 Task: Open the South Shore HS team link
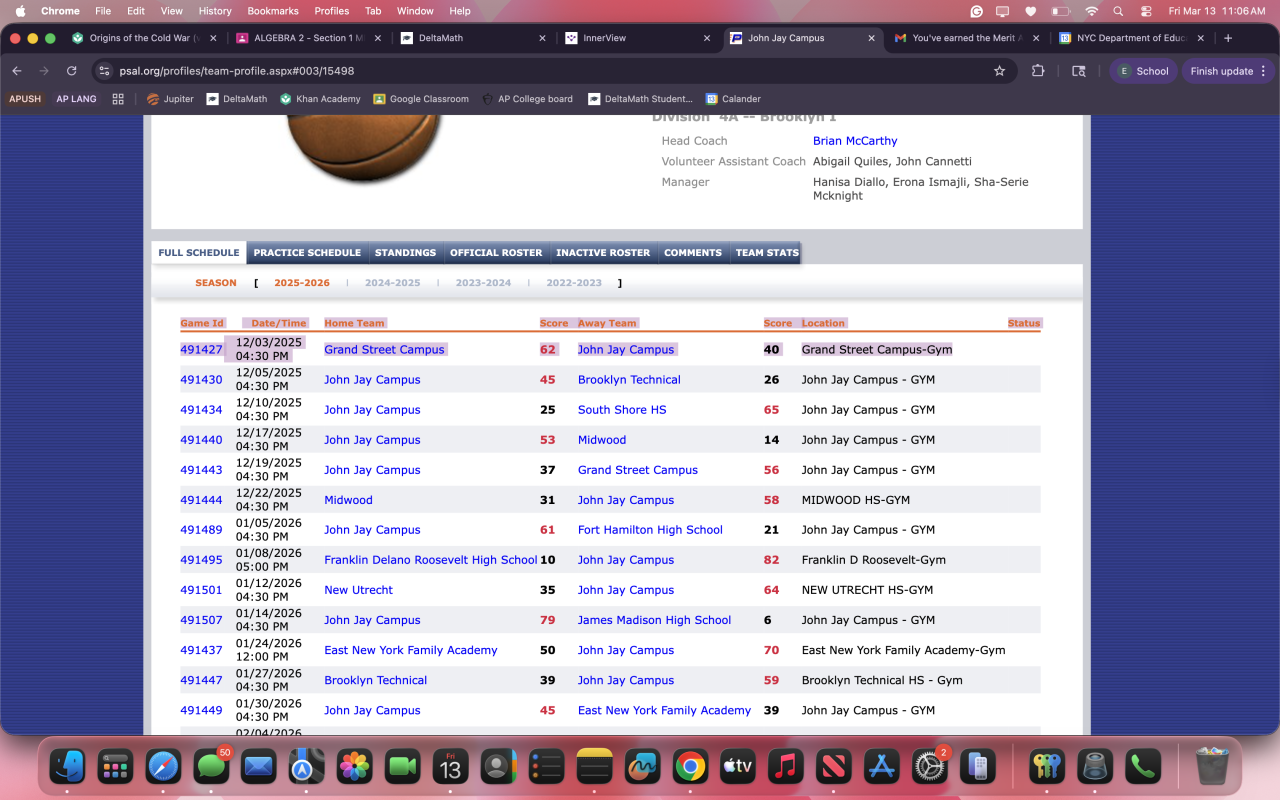point(622,410)
